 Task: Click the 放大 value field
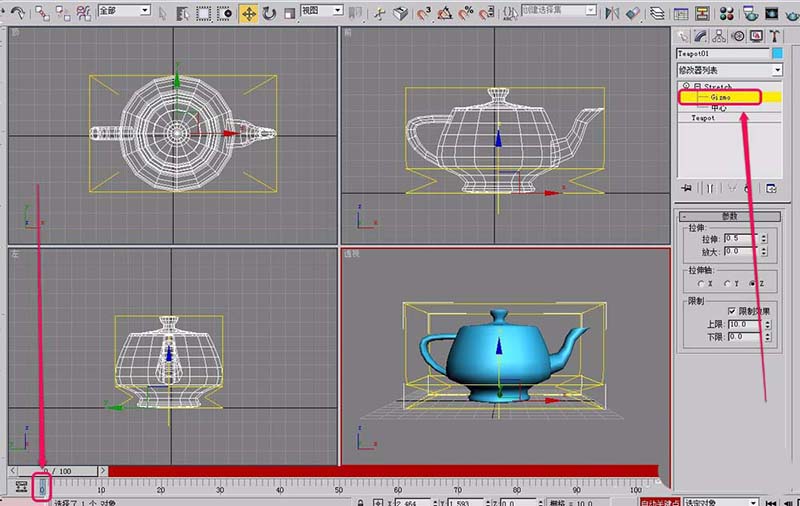tap(741, 251)
